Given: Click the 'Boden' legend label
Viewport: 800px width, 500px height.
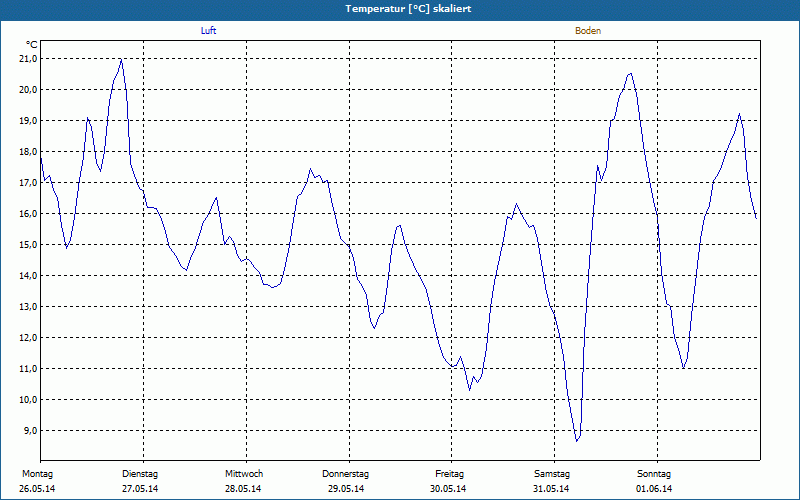Looking at the screenshot, I should pos(588,31).
